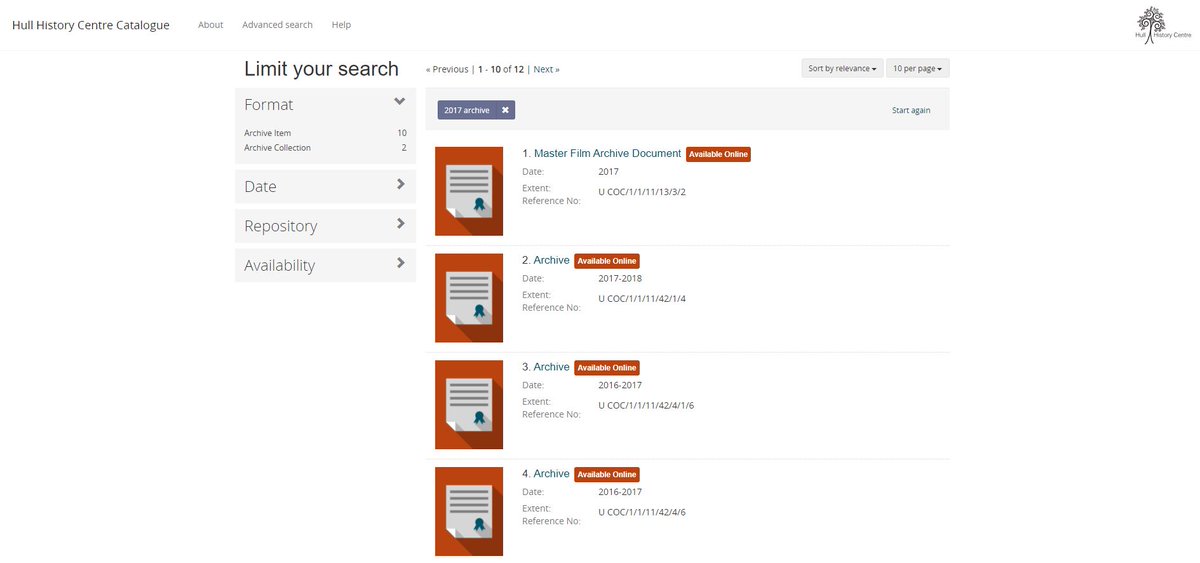The height and width of the screenshot is (563, 1200).
Task: Click the Hull History Centre tree logo
Action: (1164, 25)
